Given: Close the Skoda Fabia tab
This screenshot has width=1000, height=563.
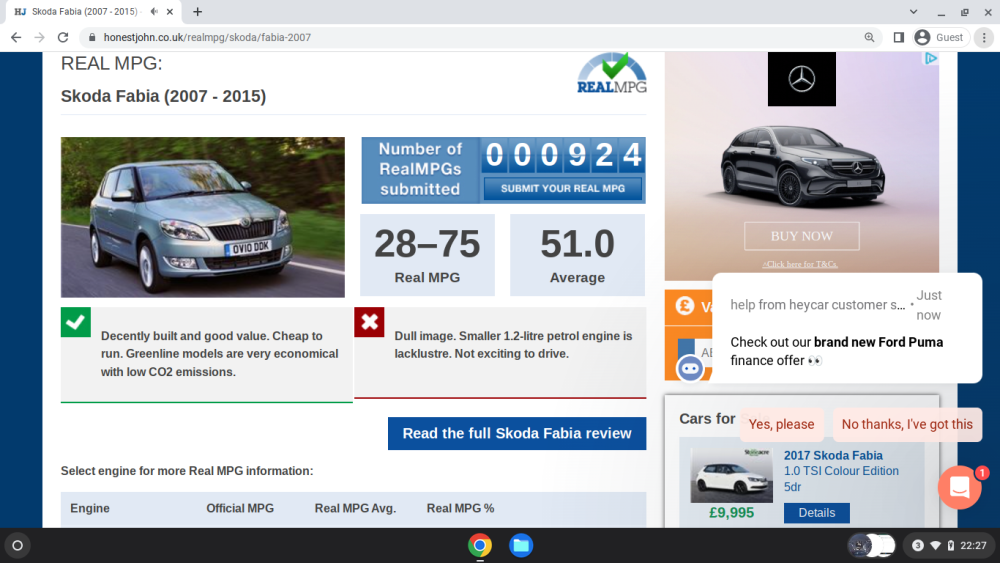Looking at the screenshot, I should click(170, 11).
